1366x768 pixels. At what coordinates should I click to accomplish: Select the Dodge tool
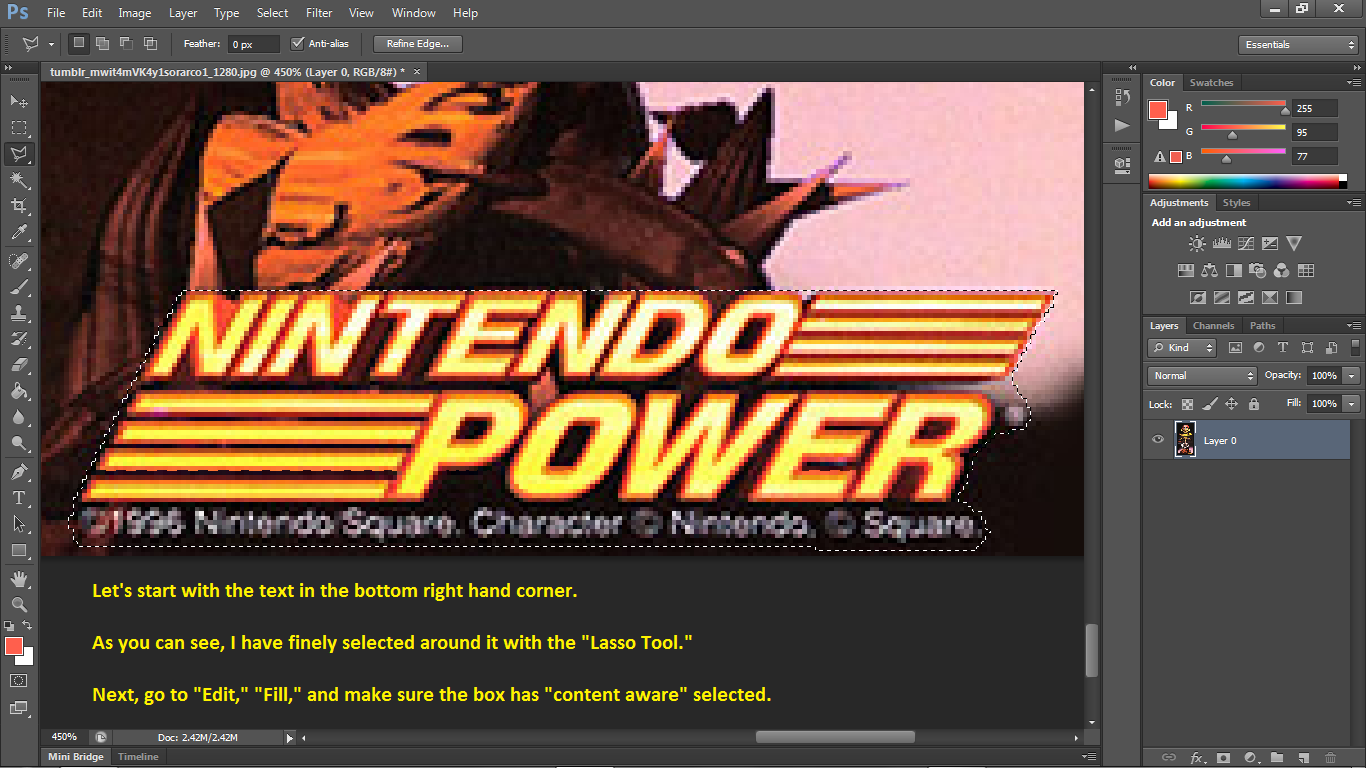tap(19, 443)
